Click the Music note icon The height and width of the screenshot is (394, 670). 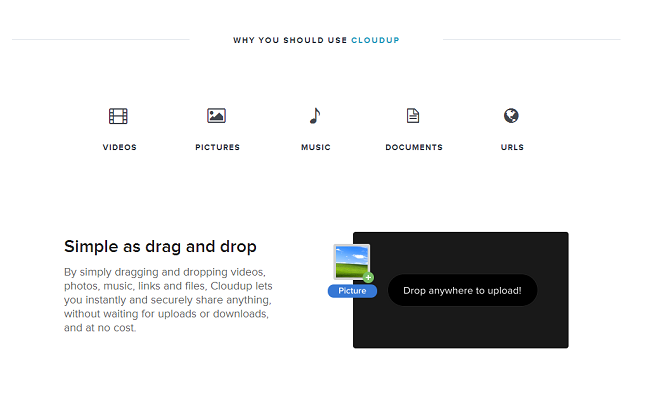315,115
